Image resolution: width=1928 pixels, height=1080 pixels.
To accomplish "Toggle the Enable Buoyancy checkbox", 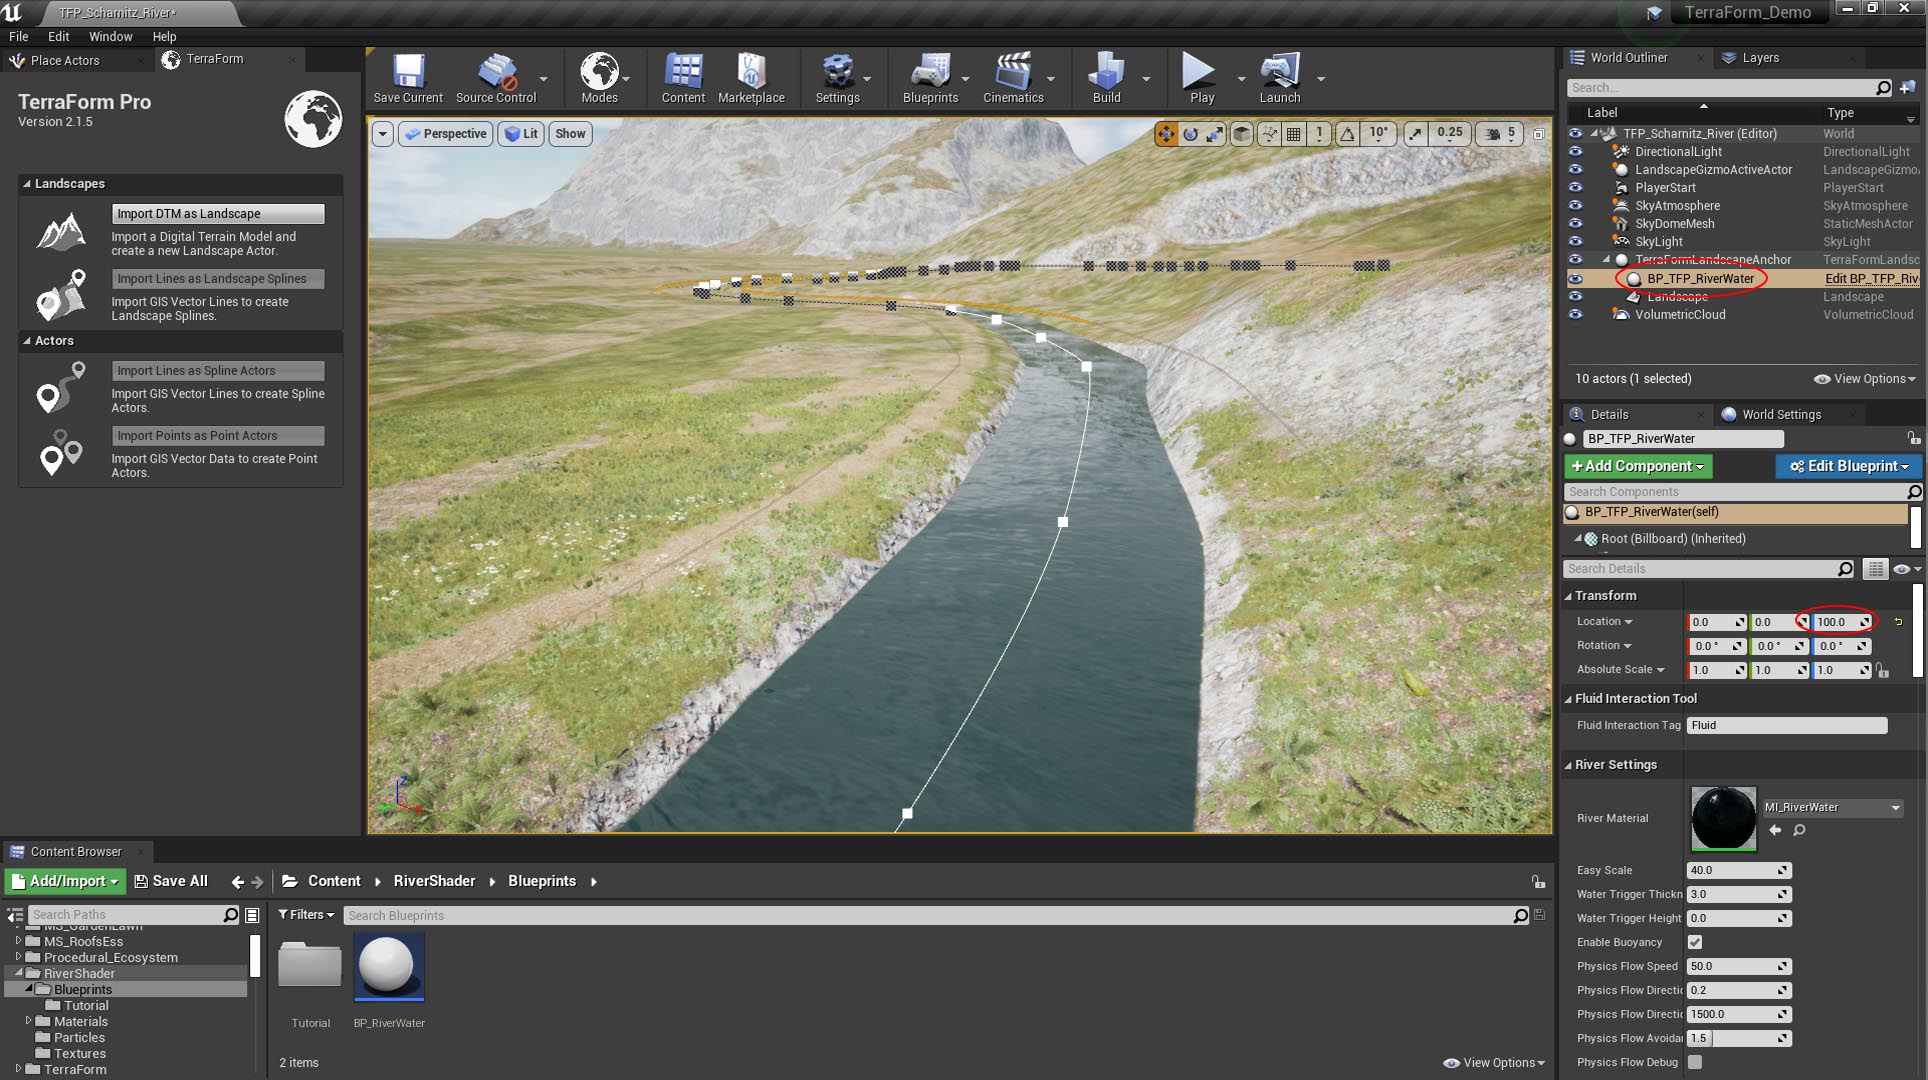I will (x=1694, y=942).
